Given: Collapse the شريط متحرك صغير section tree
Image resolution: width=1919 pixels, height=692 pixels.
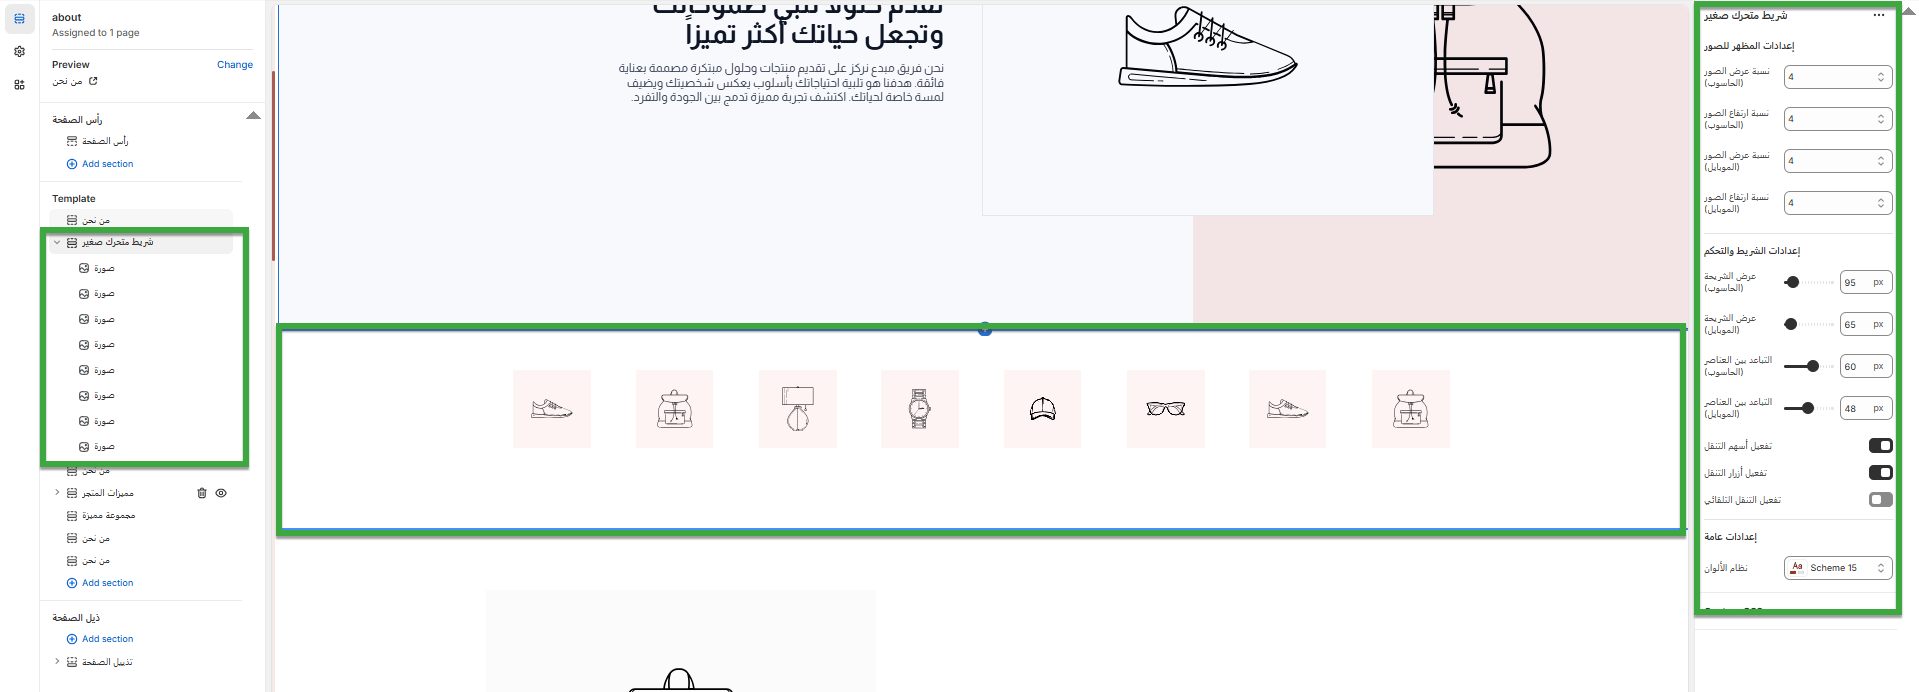Looking at the screenshot, I should tap(57, 242).
